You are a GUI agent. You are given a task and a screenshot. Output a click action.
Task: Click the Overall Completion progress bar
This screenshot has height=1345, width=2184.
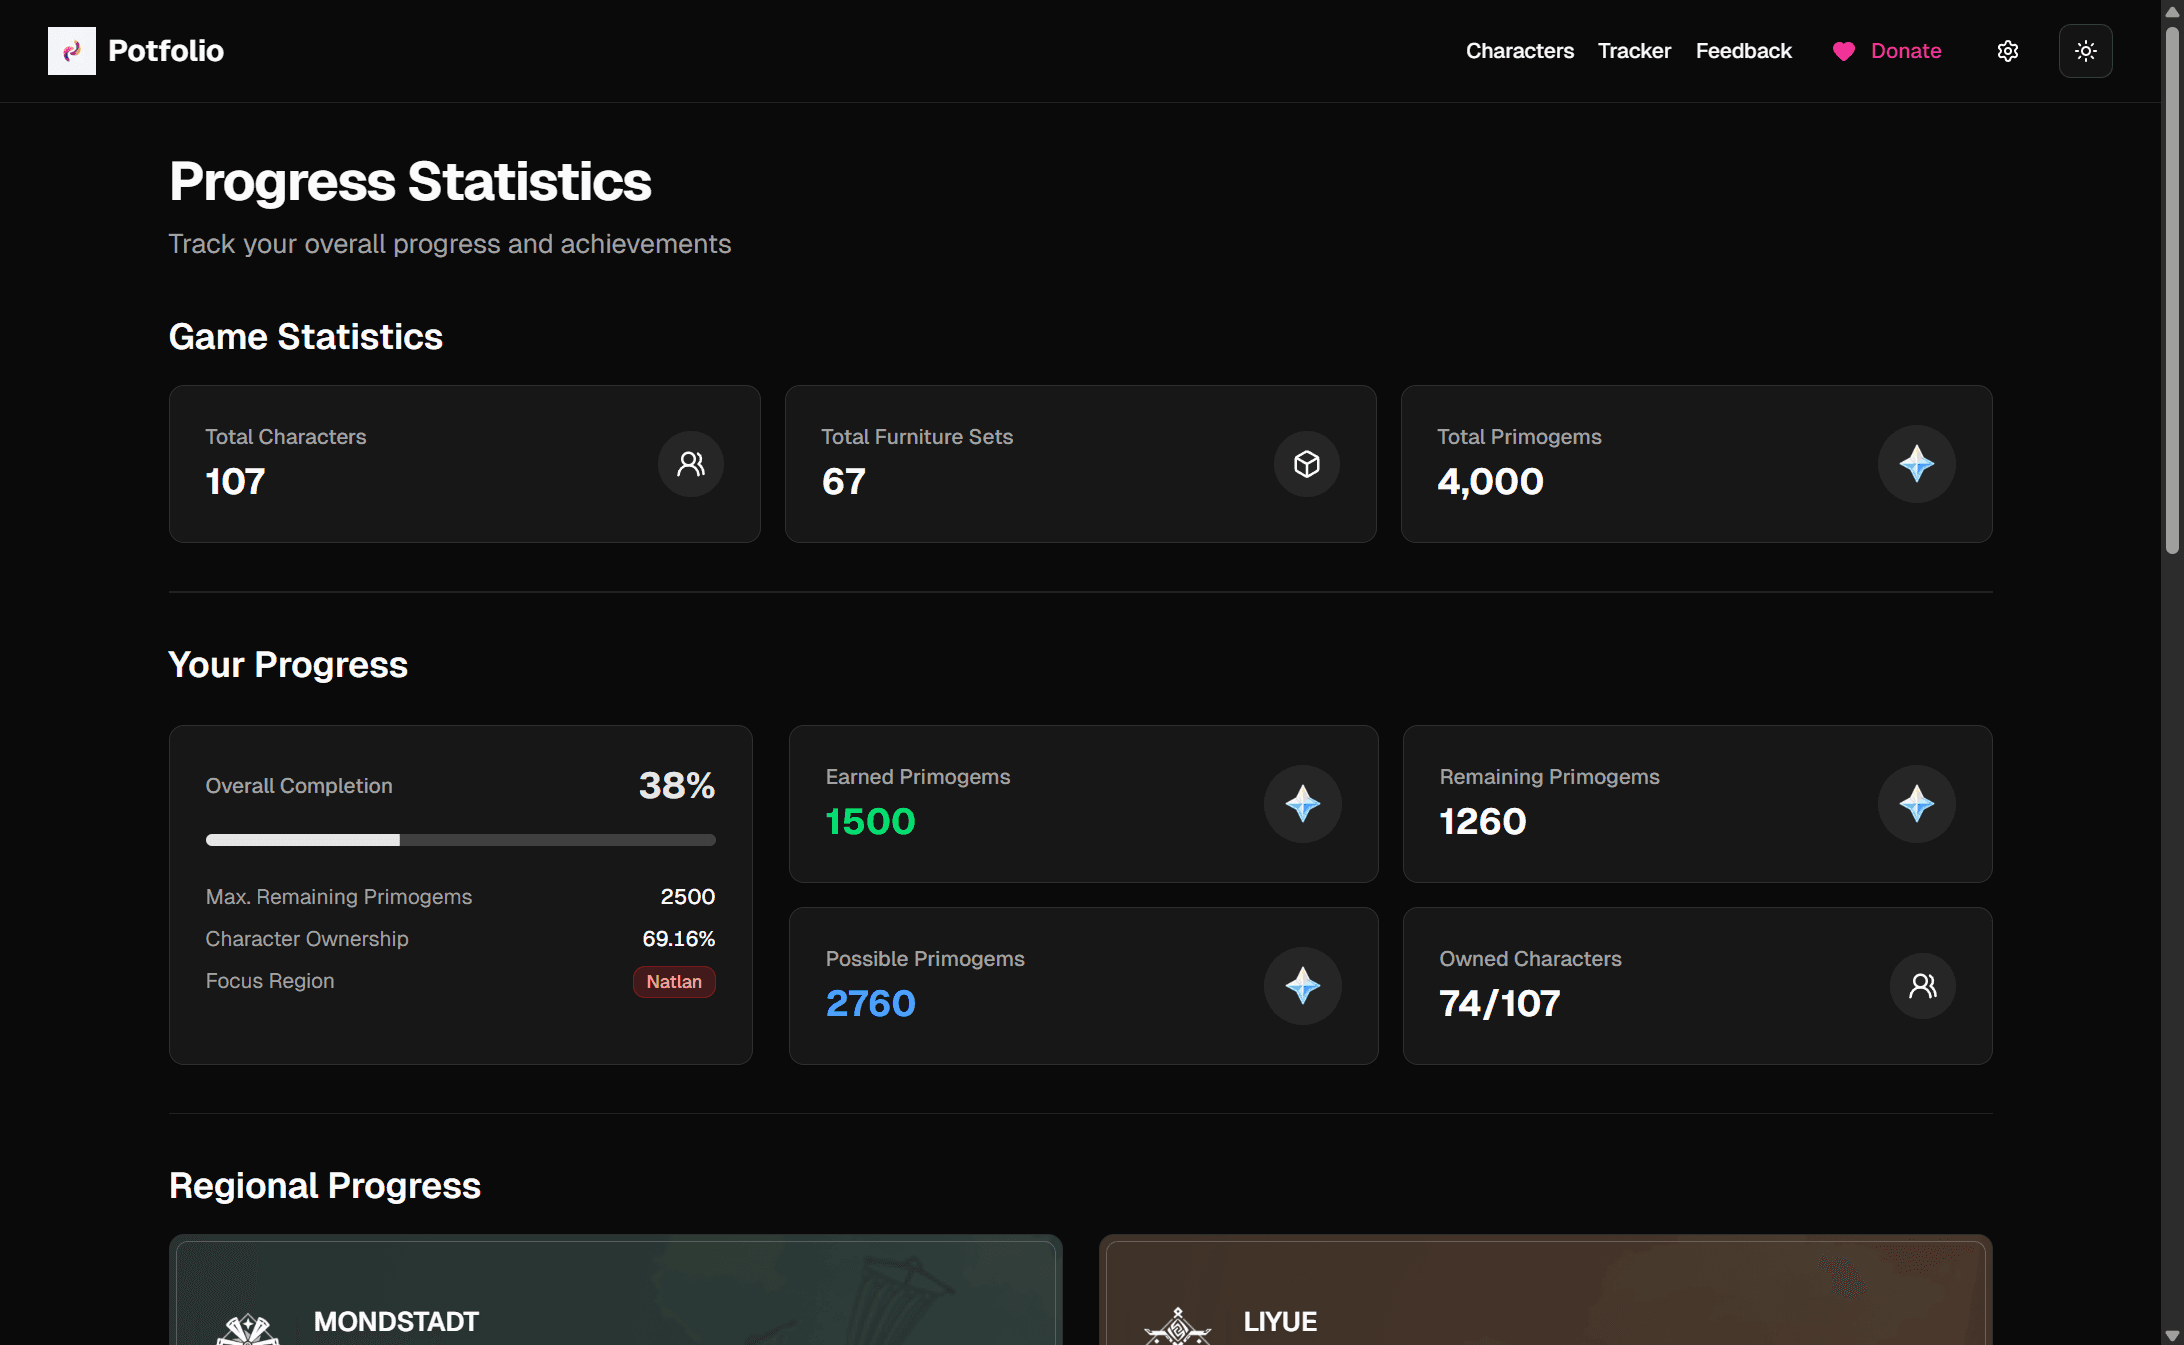pos(460,840)
